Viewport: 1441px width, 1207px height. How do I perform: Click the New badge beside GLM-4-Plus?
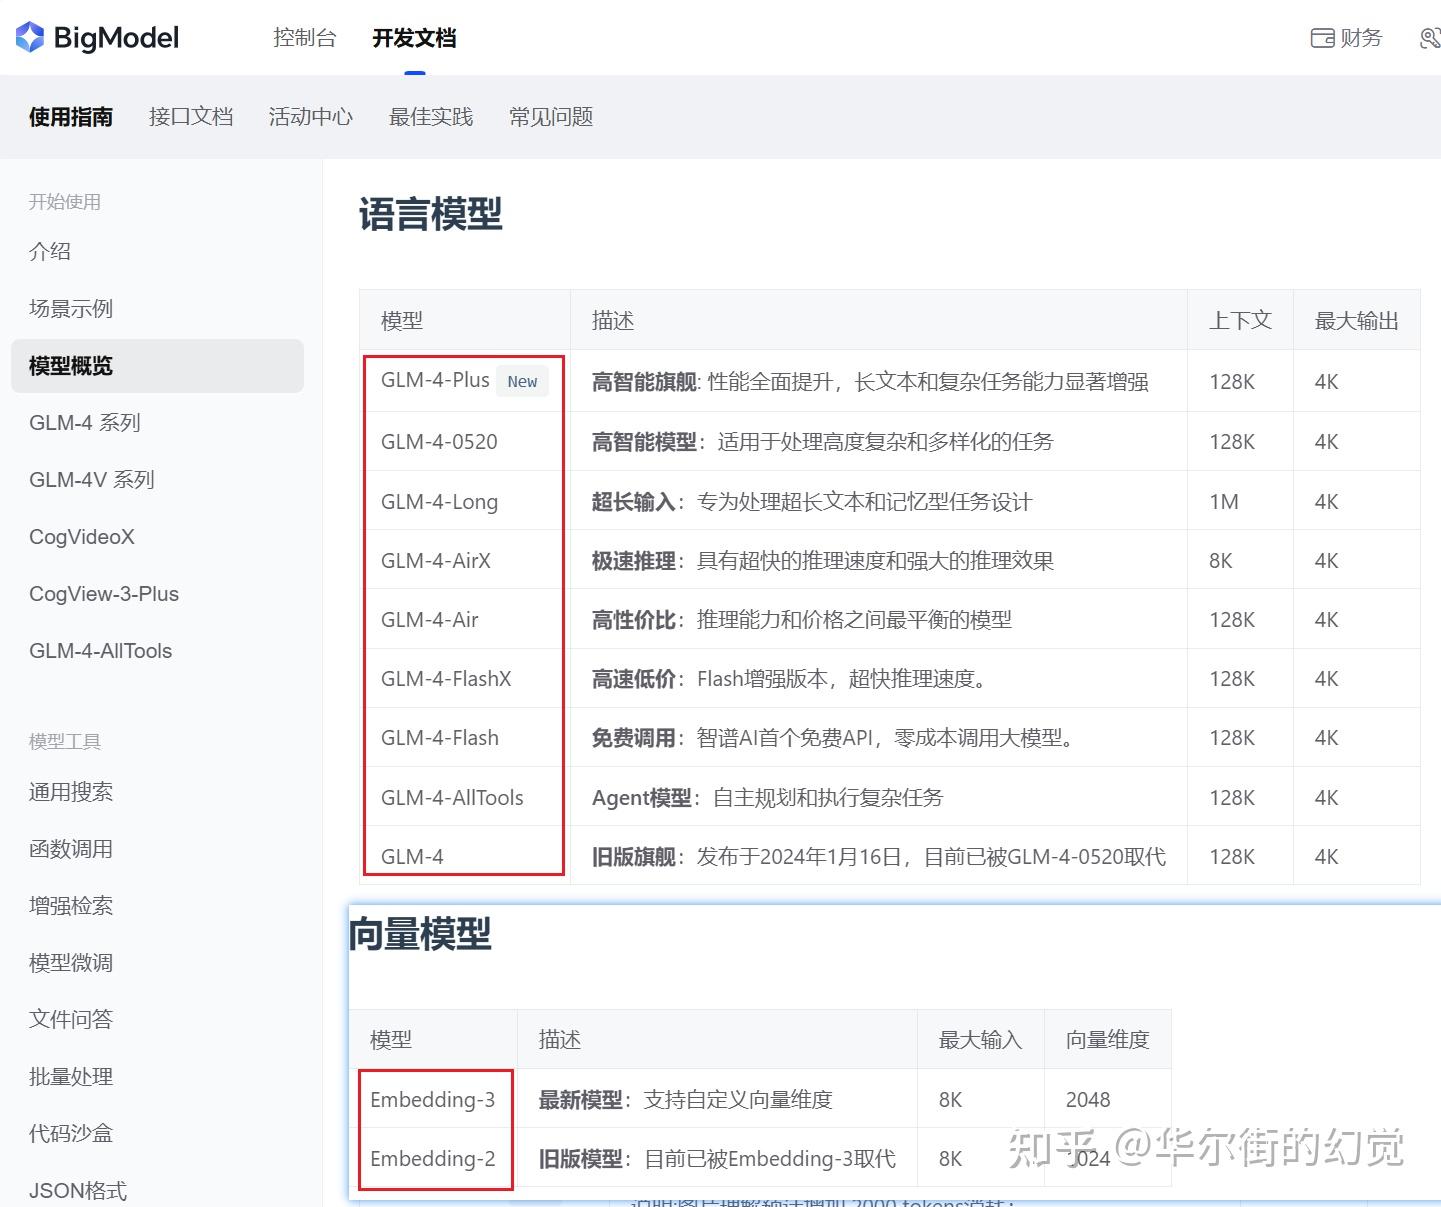(522, 381)
